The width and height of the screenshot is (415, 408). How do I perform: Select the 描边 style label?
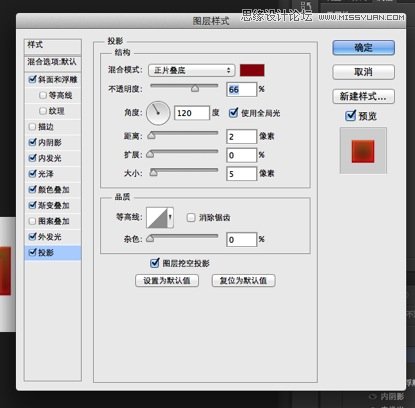pos(46,127)
